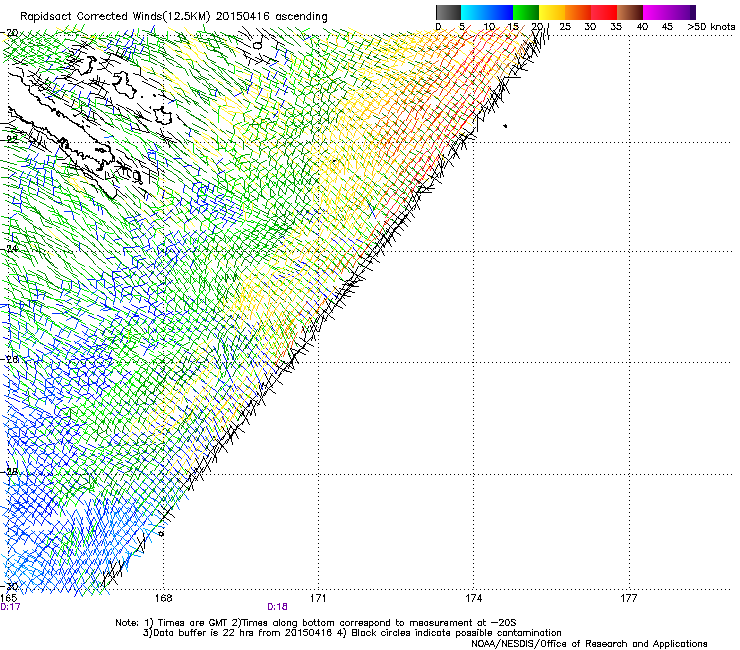Click legend tick label '35'
Screen dimensions: 740x650
[616, 27]
